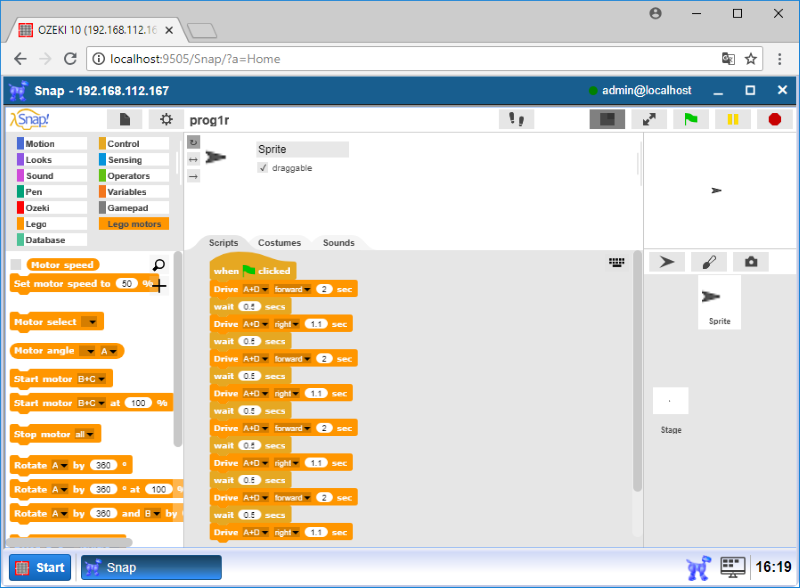This screenshot has width=800, height=588.
Task: Reload the browser page
Action: coord(70,59)
